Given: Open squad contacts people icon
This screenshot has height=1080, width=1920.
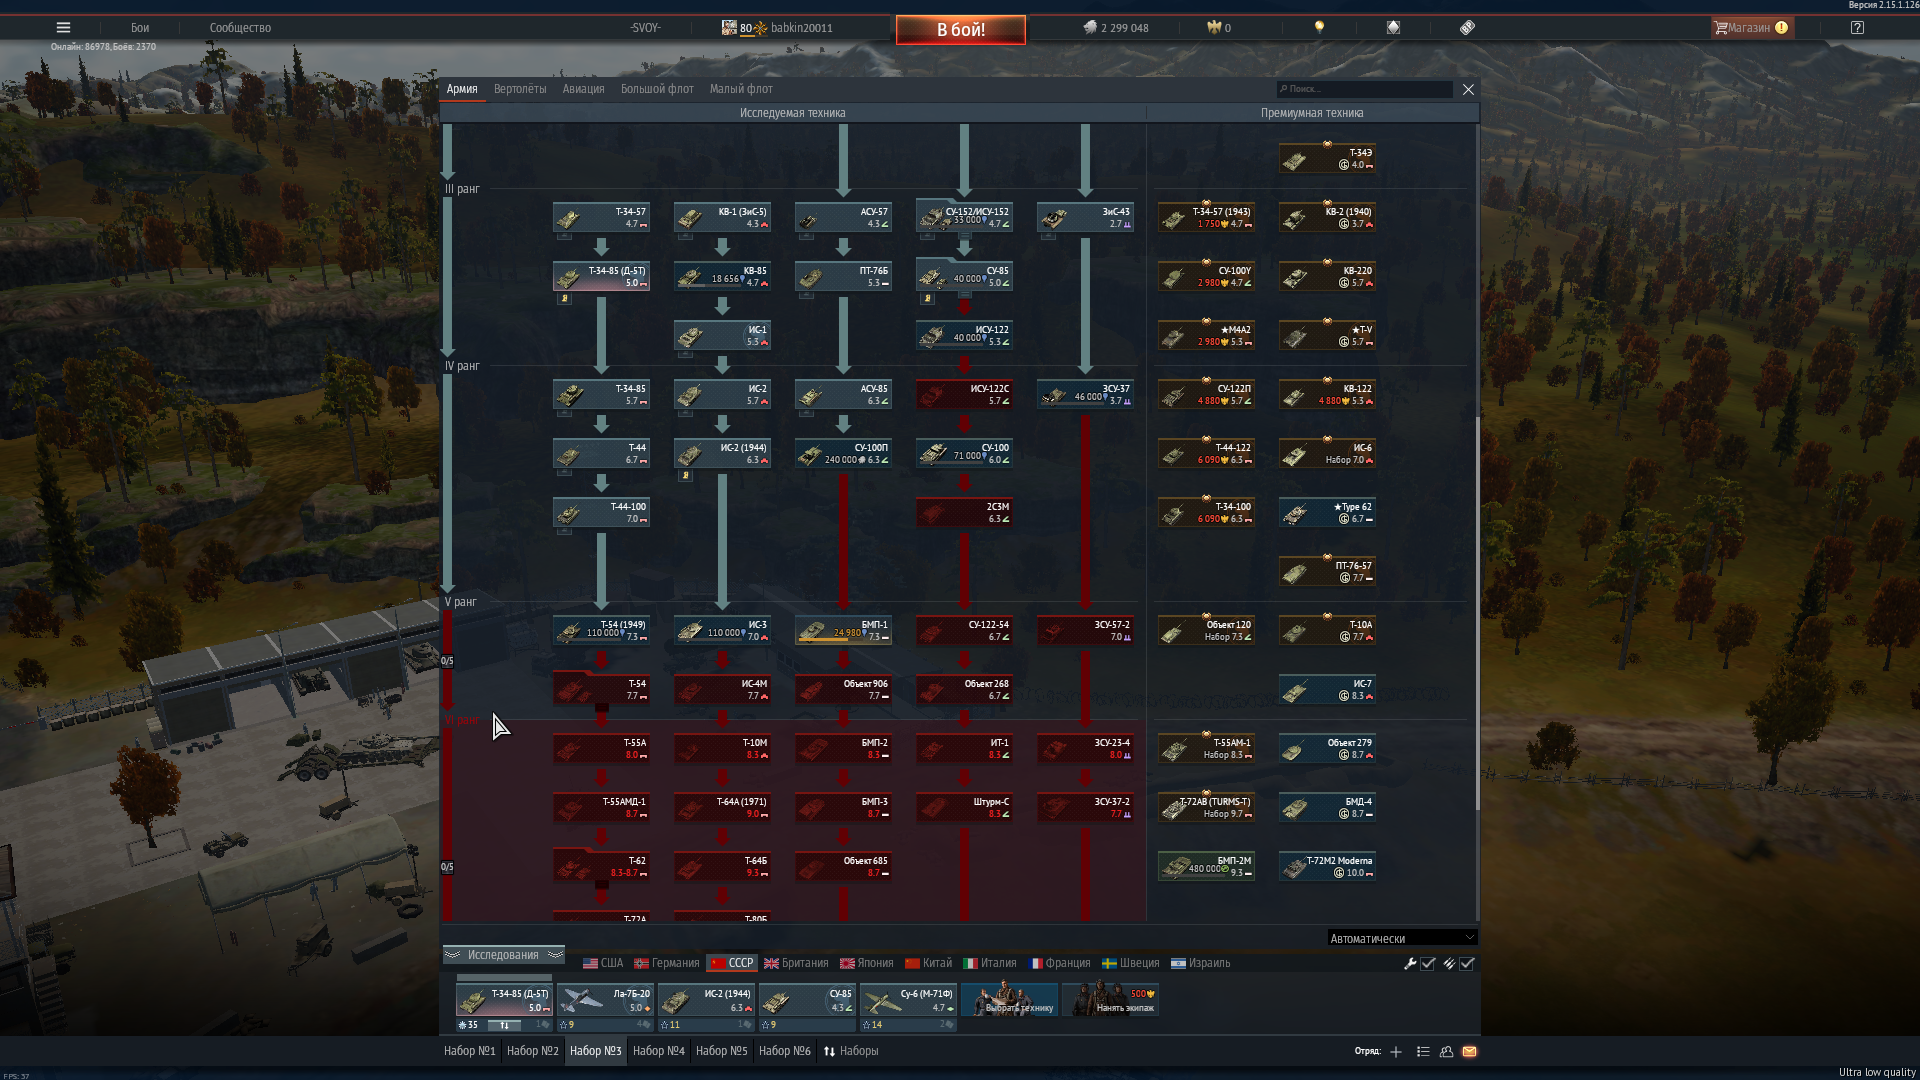Looking at the screenshot, I should pos(1446,1051).
